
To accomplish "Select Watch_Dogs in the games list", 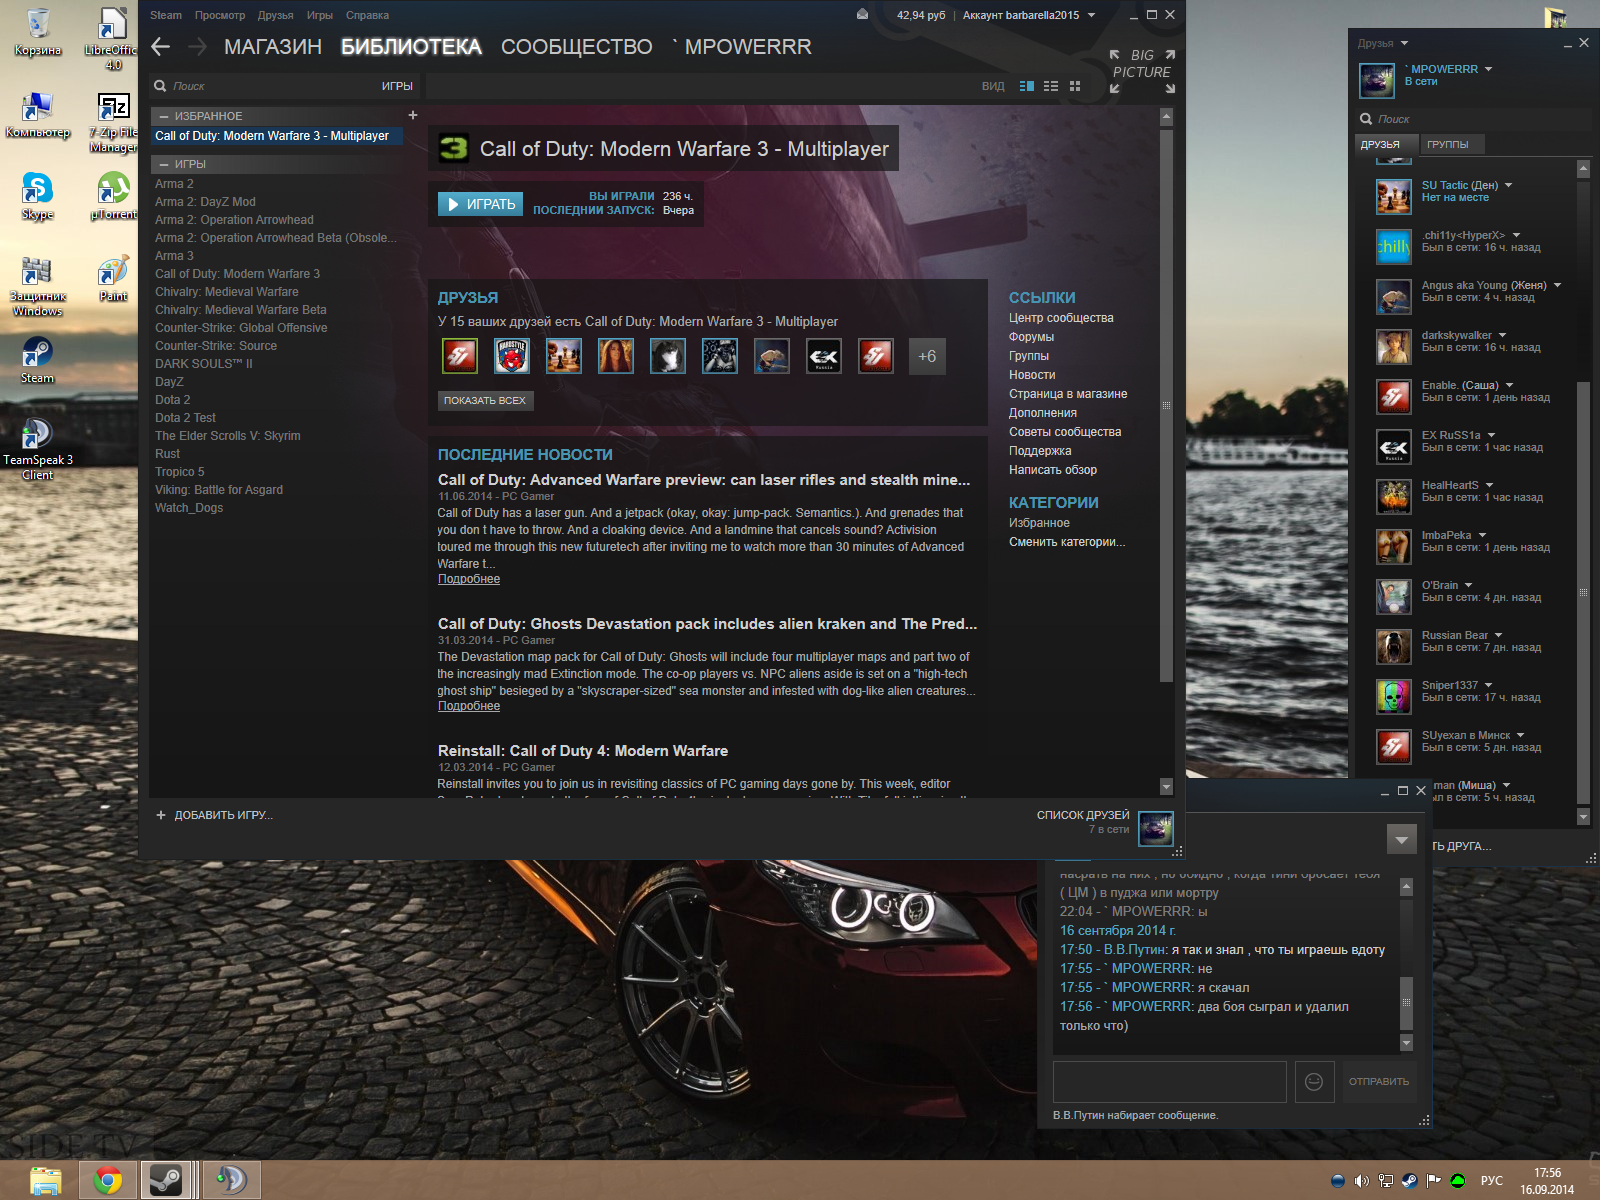I will coord(189,508).
